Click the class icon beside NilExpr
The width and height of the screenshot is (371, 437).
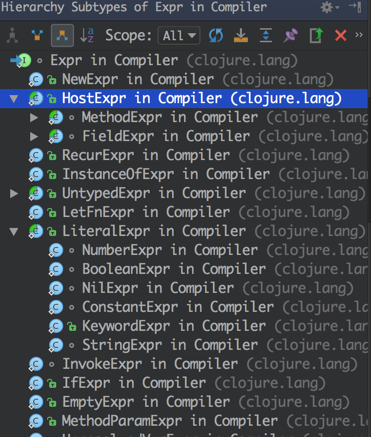pyautogui.click(x=56, y=289)
